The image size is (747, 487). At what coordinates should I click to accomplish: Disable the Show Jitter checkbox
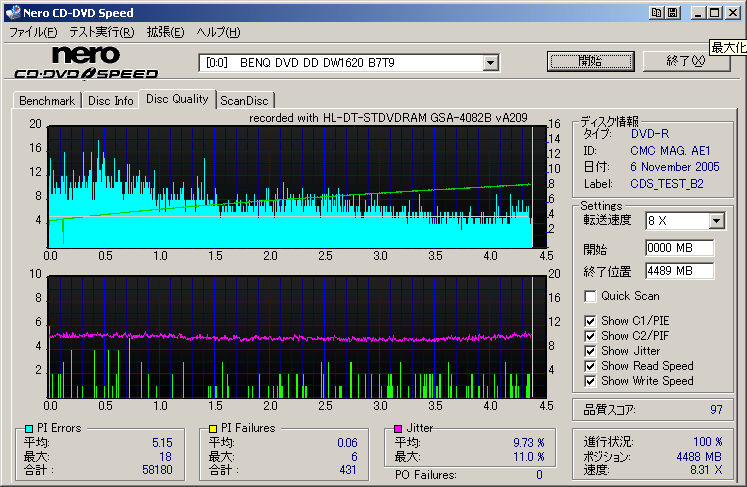coord(590,351)
